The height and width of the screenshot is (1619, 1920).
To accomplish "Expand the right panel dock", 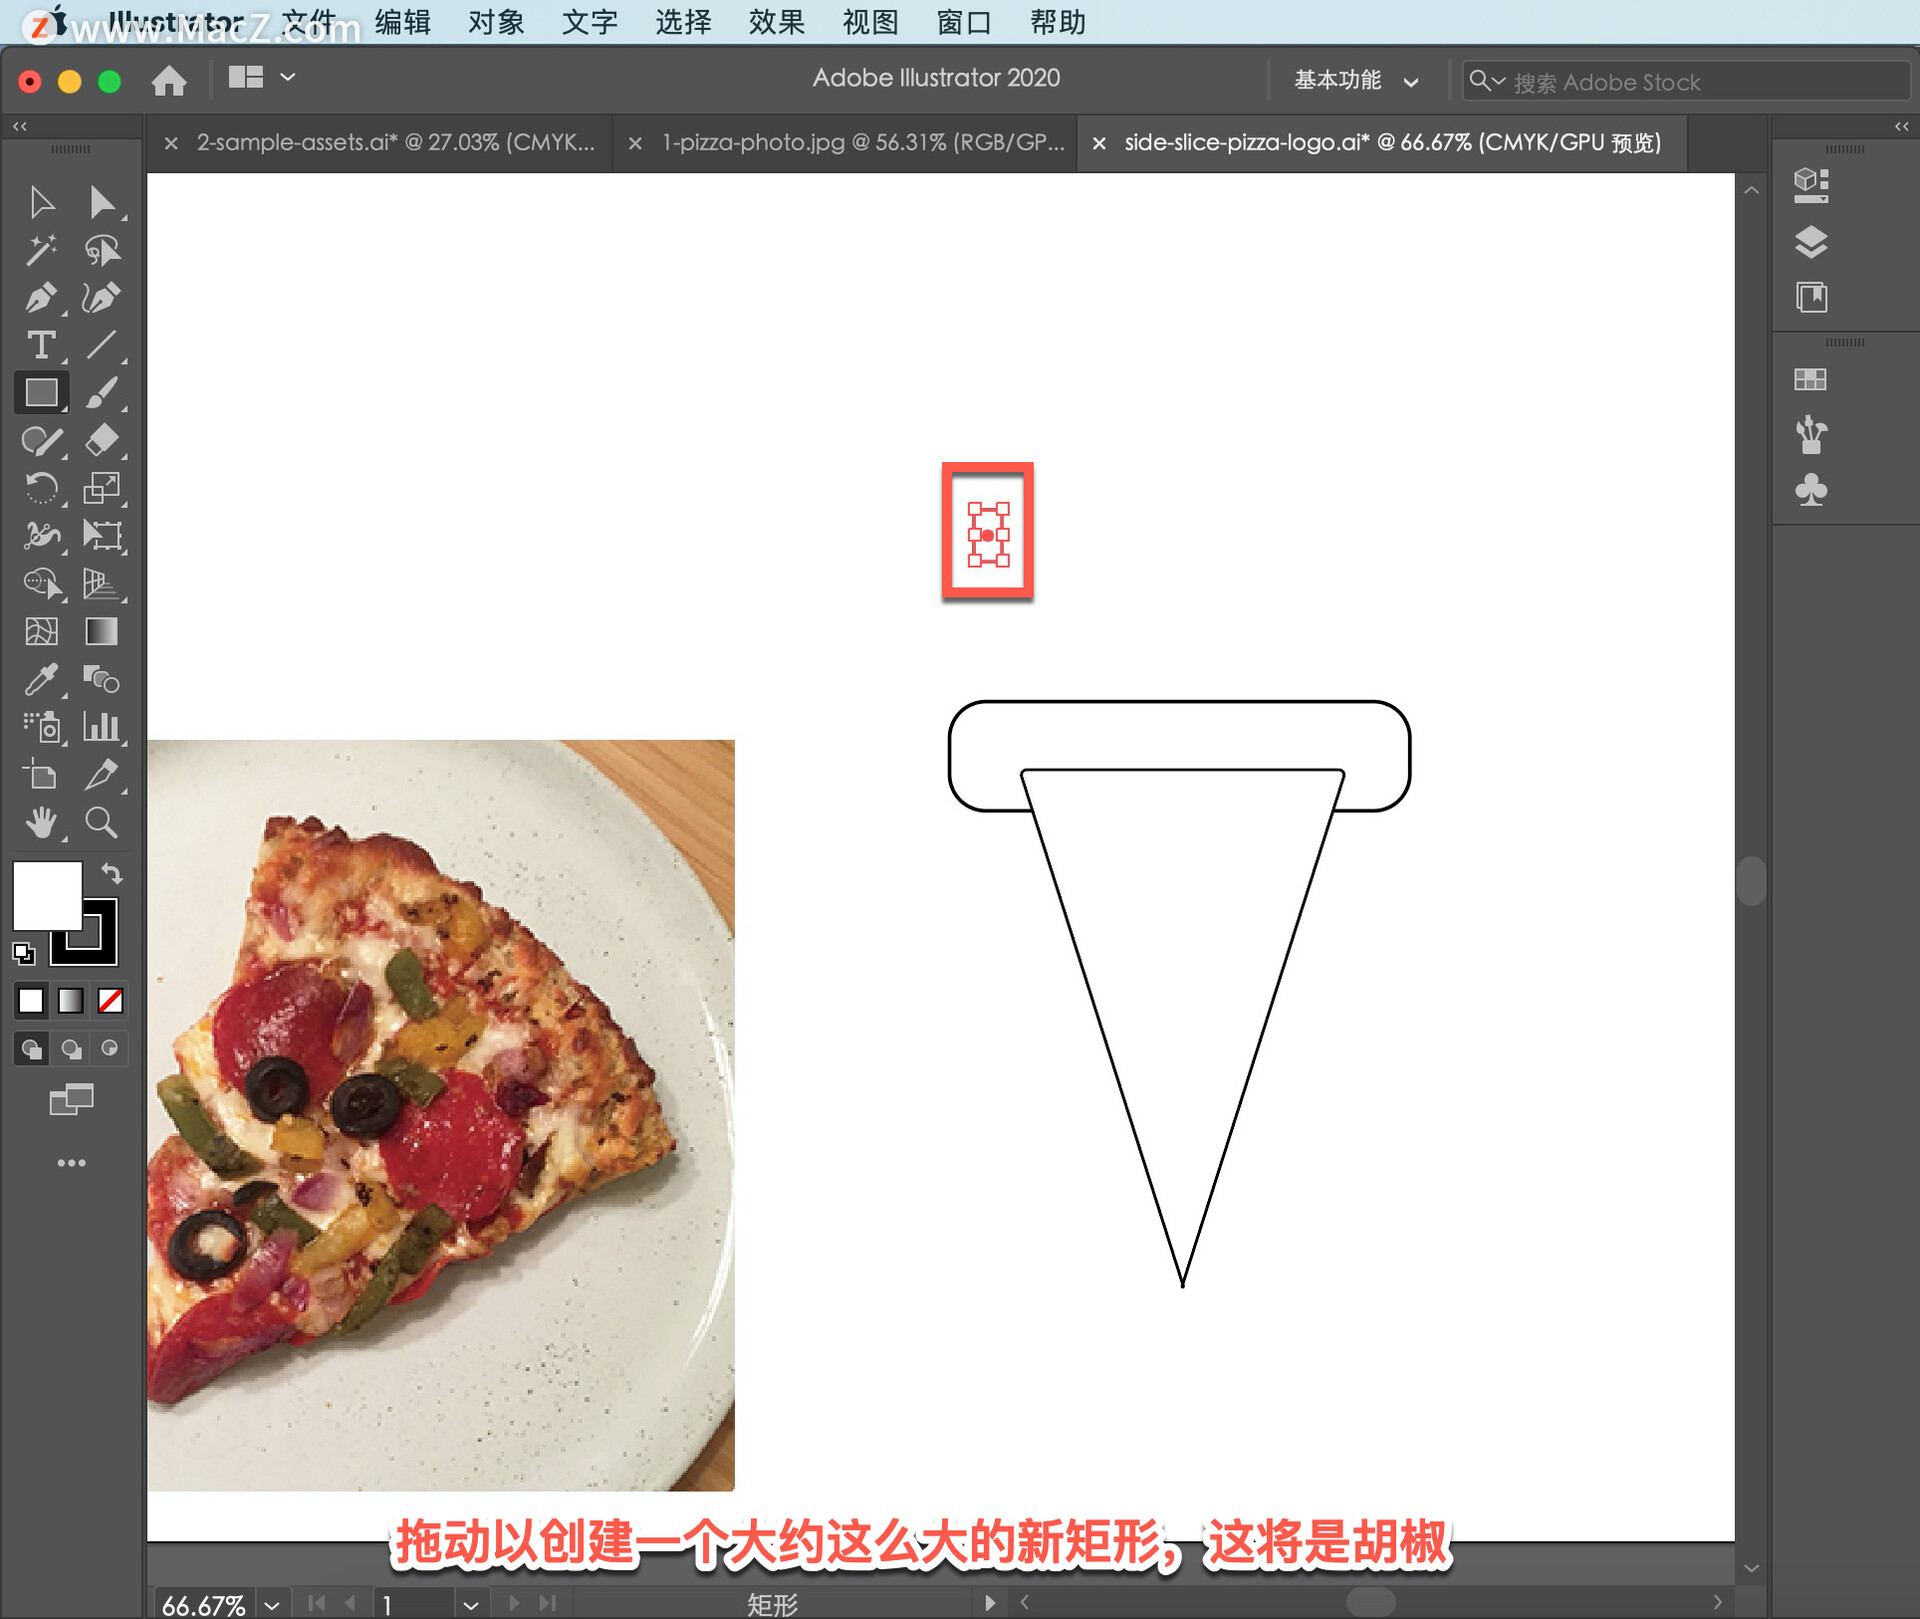I will tap(1901, 127).
